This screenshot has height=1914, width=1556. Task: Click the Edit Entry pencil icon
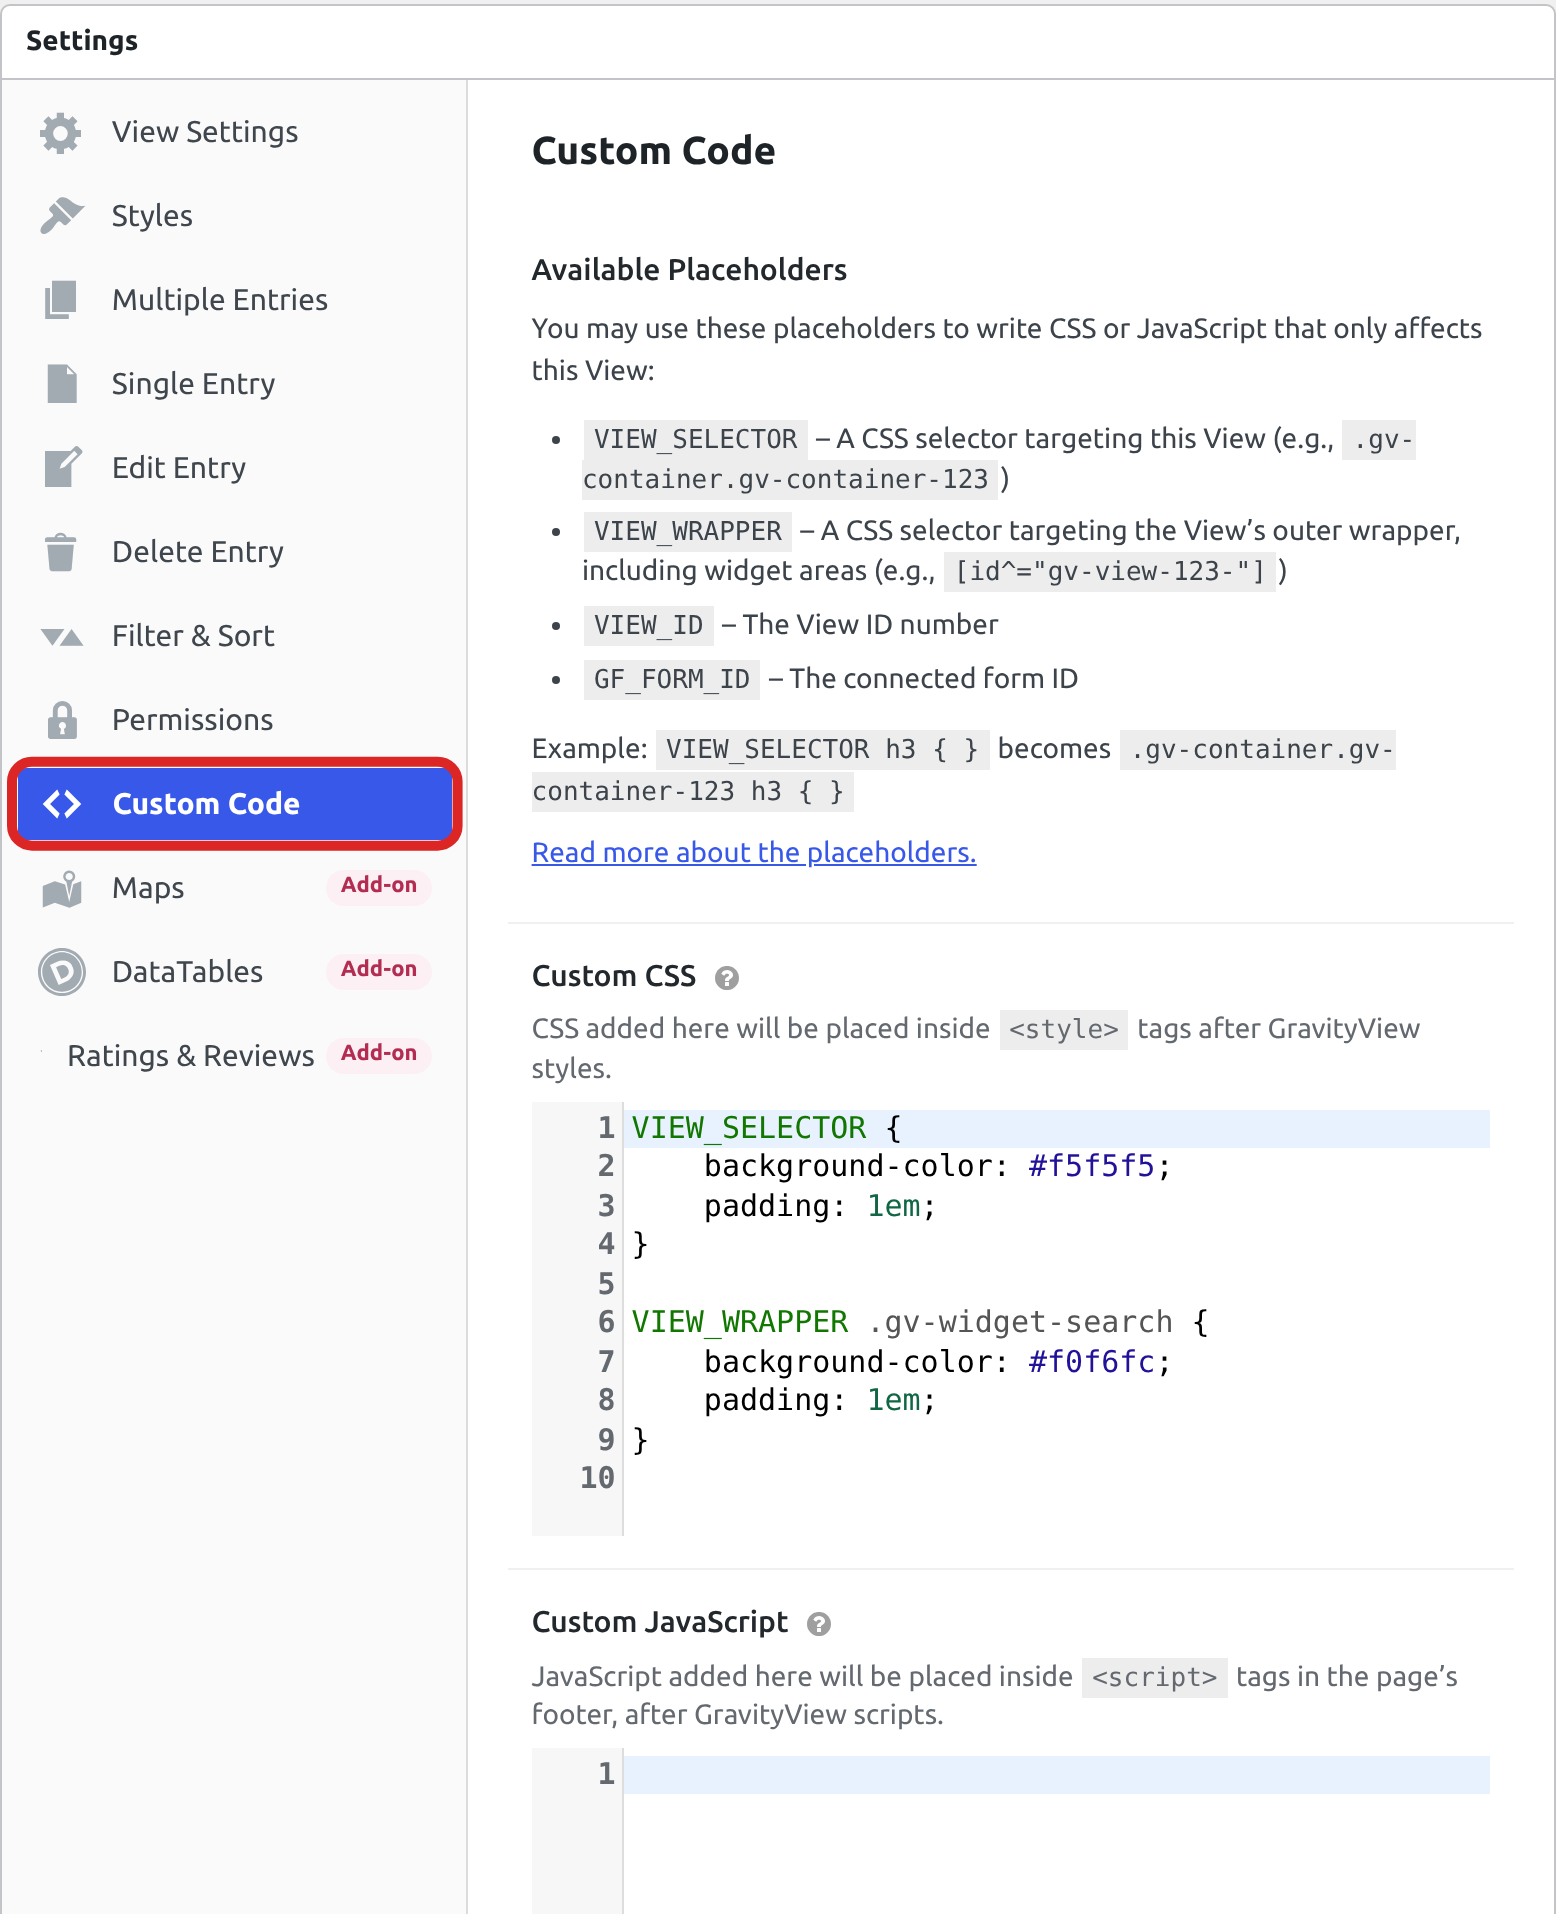click(62, 467)
